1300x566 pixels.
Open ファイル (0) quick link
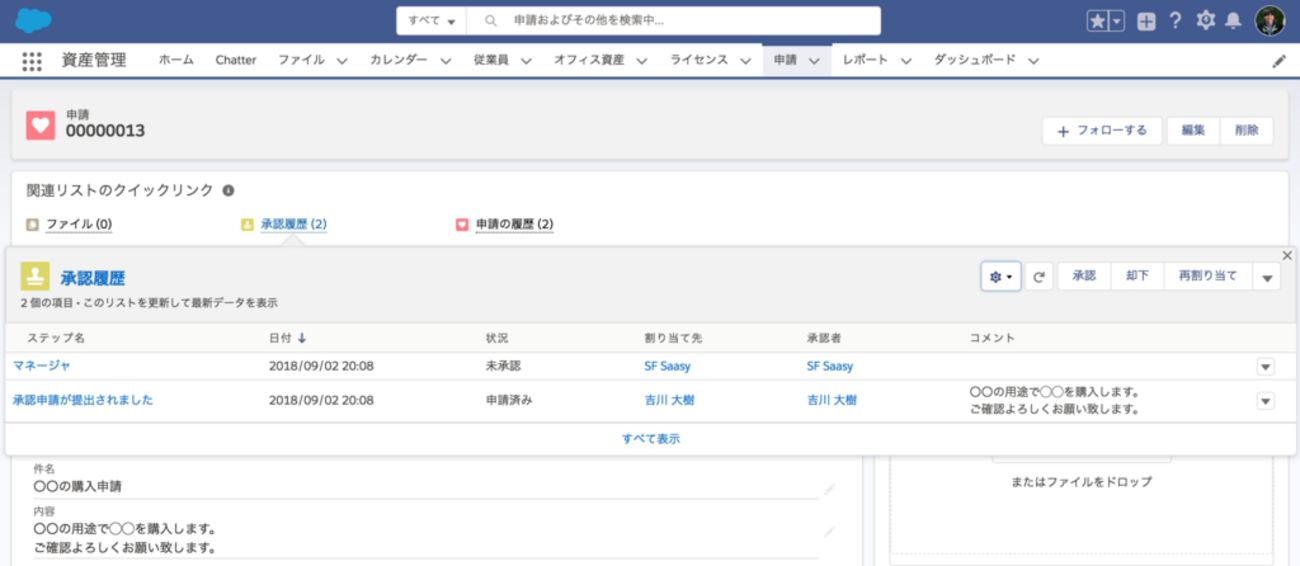pos(79,225)
